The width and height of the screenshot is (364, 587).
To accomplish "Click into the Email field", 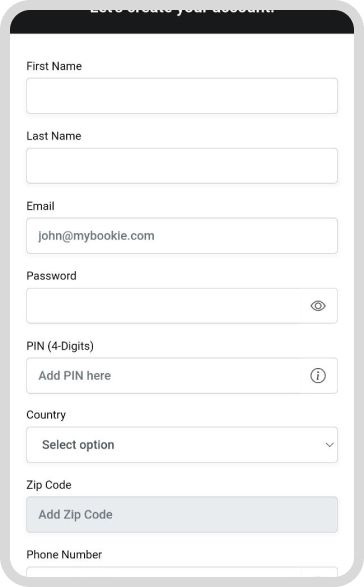I will pyautogui.click(x=182, y=236).
